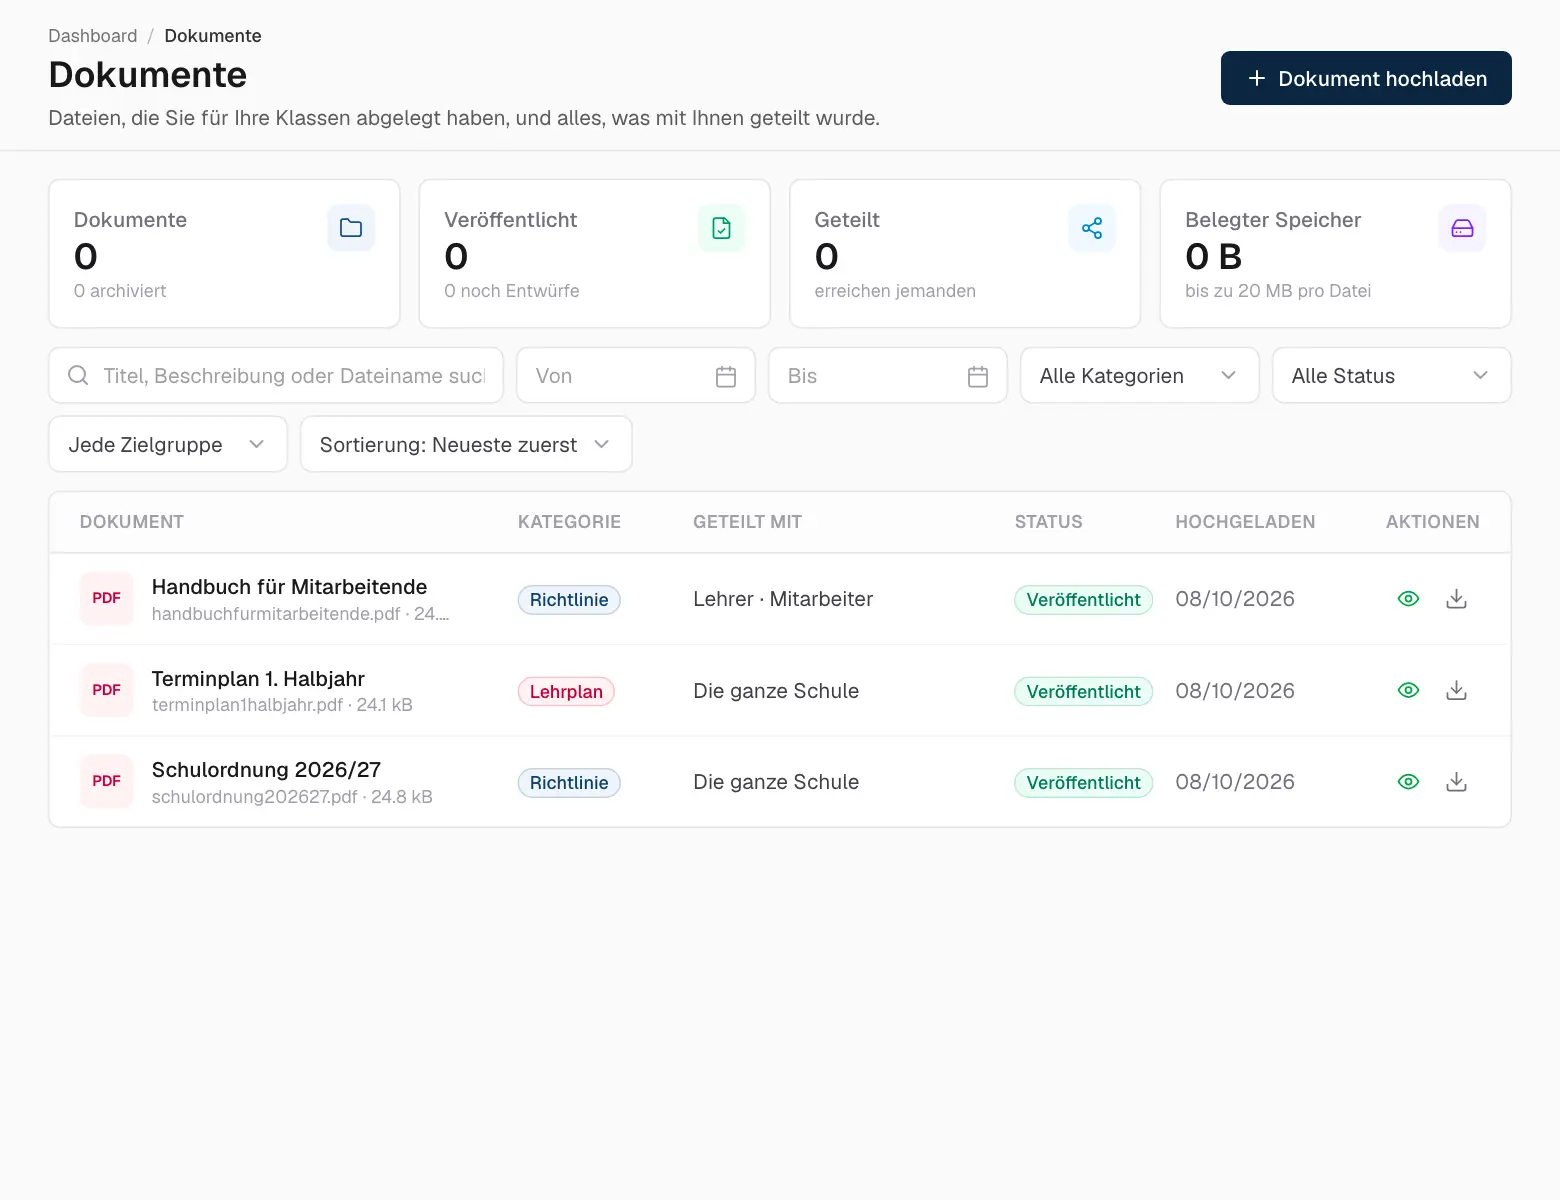Click the storage drive icon in Belegter Speicher card

tap(1462, 228)
